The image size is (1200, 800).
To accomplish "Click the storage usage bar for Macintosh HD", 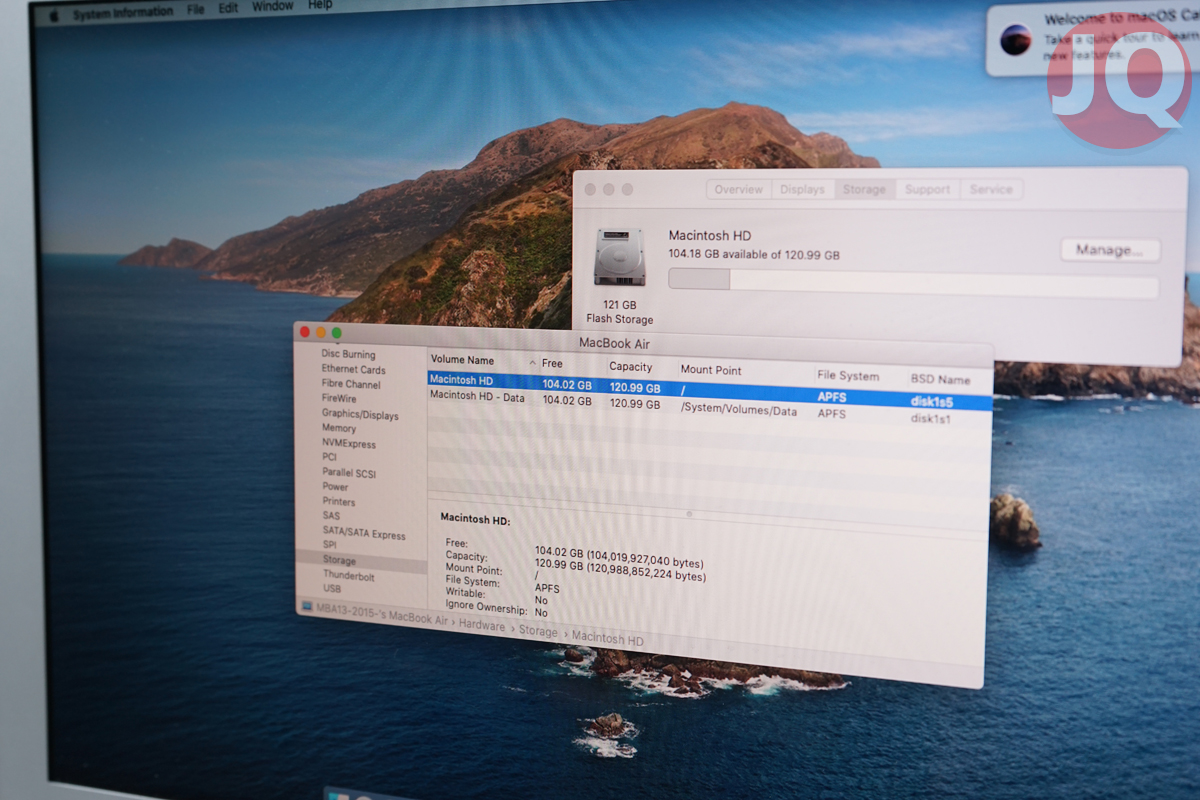I will [x=913, y=281].
